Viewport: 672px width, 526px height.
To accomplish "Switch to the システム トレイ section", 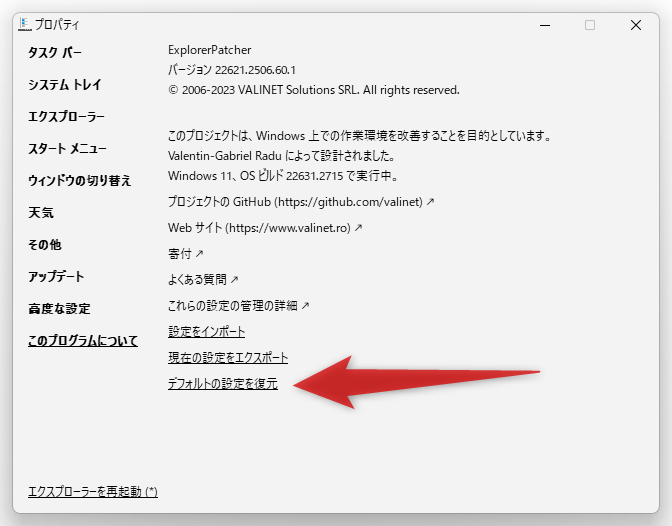I will pyautogui.click(x=64, y=85).
